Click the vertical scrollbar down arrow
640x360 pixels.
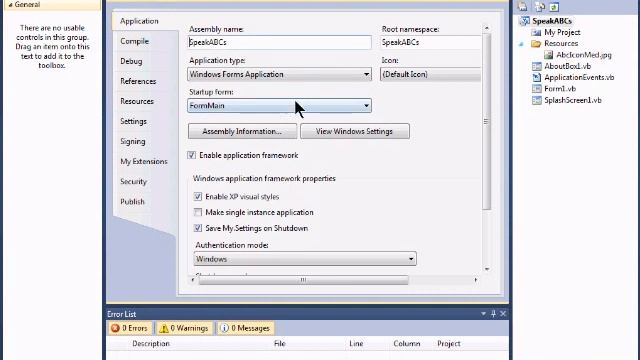click(487, 269)
